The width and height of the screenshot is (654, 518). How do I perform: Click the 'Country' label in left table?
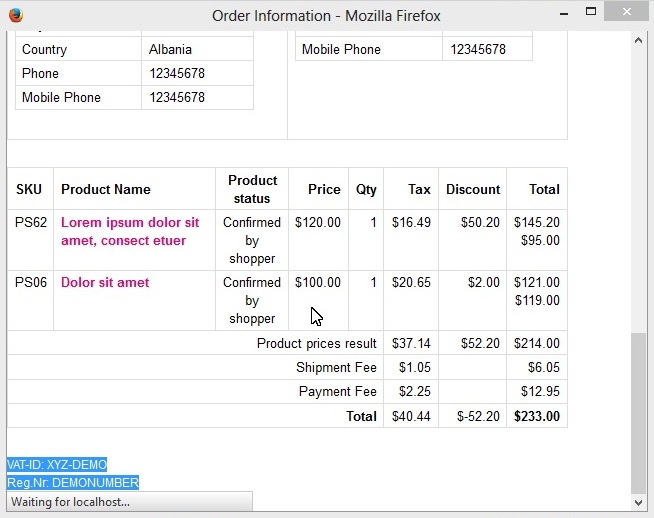click(x=44, y=50)
